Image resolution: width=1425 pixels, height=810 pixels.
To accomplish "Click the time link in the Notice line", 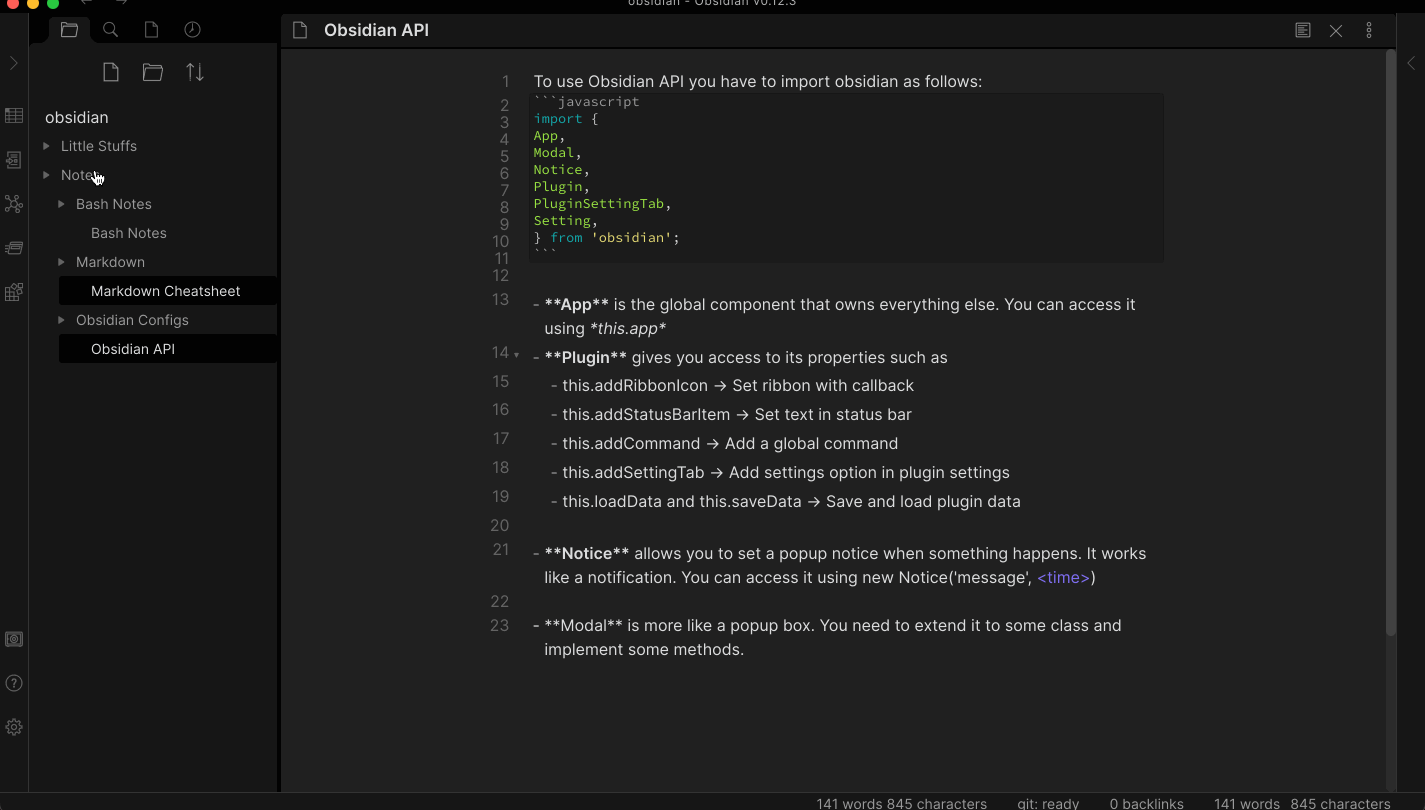I will pos(1063,577).
